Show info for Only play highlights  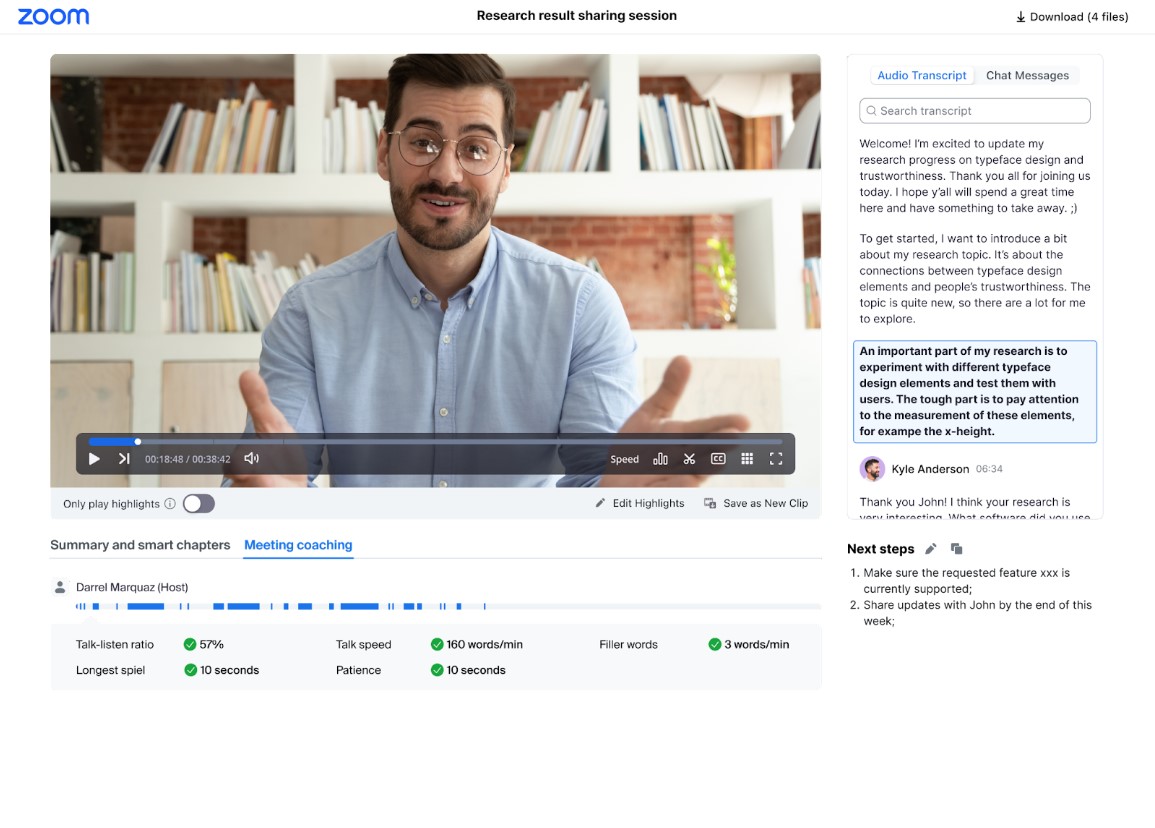(x=170, y=504)
